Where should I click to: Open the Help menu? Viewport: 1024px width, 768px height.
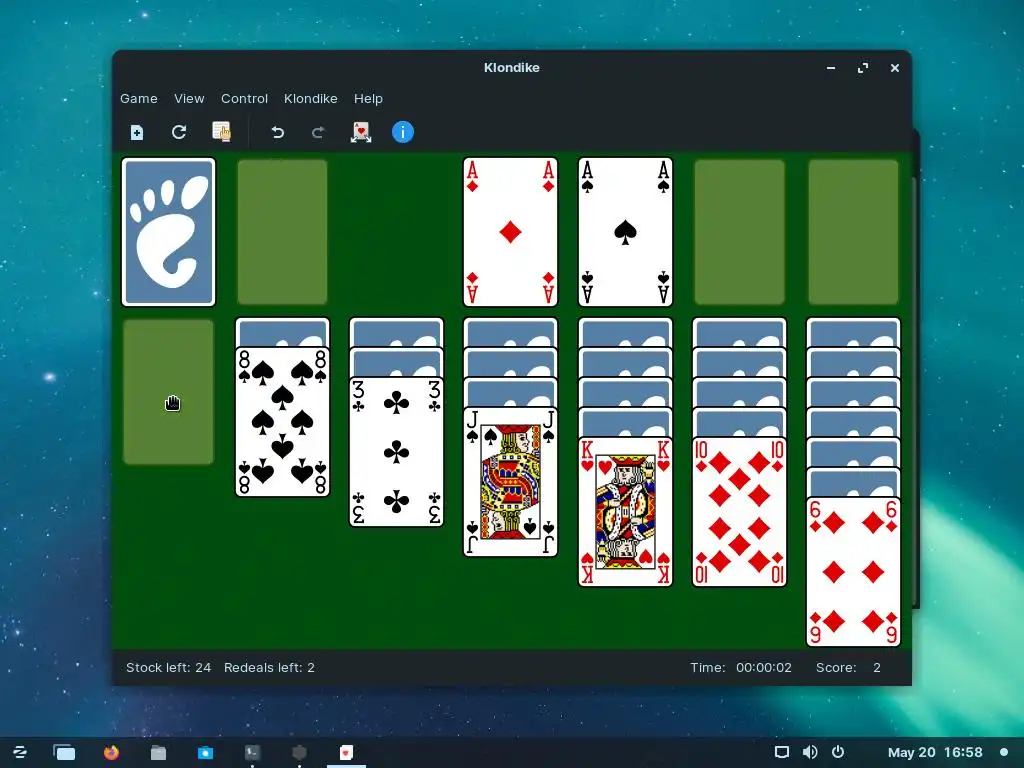click(368, 99)
